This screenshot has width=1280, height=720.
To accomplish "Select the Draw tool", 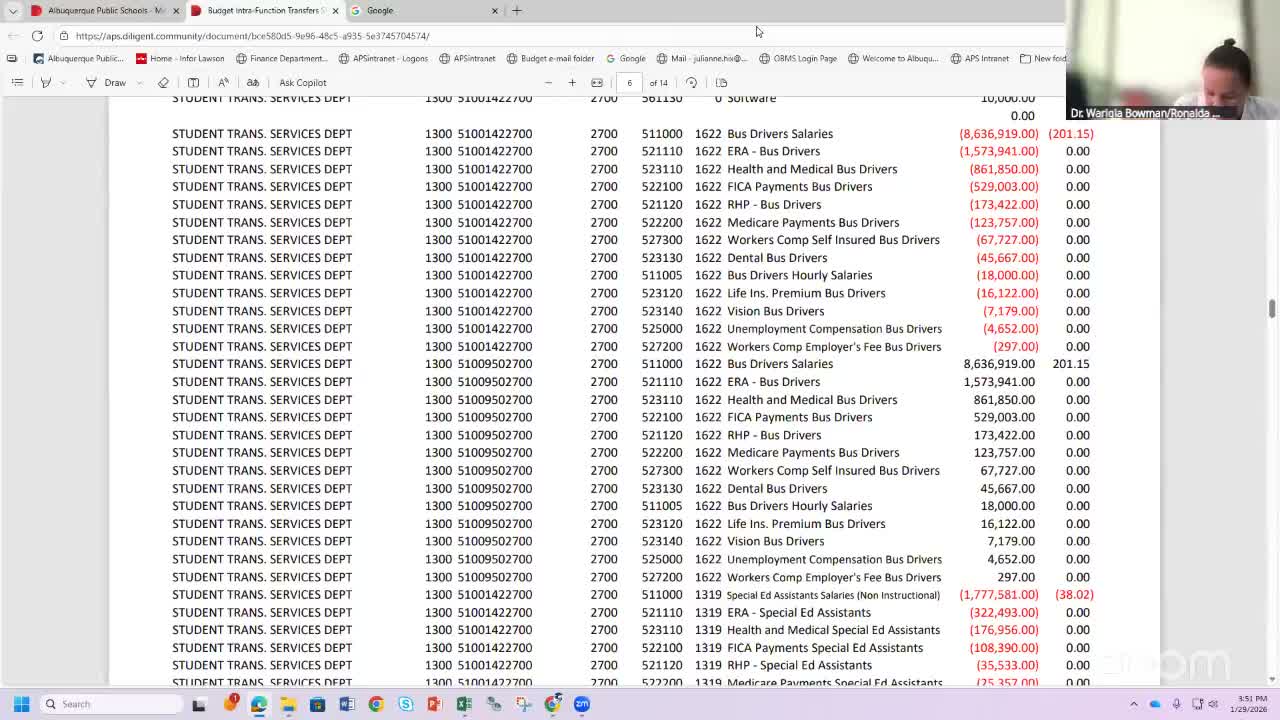I will 106,82.
